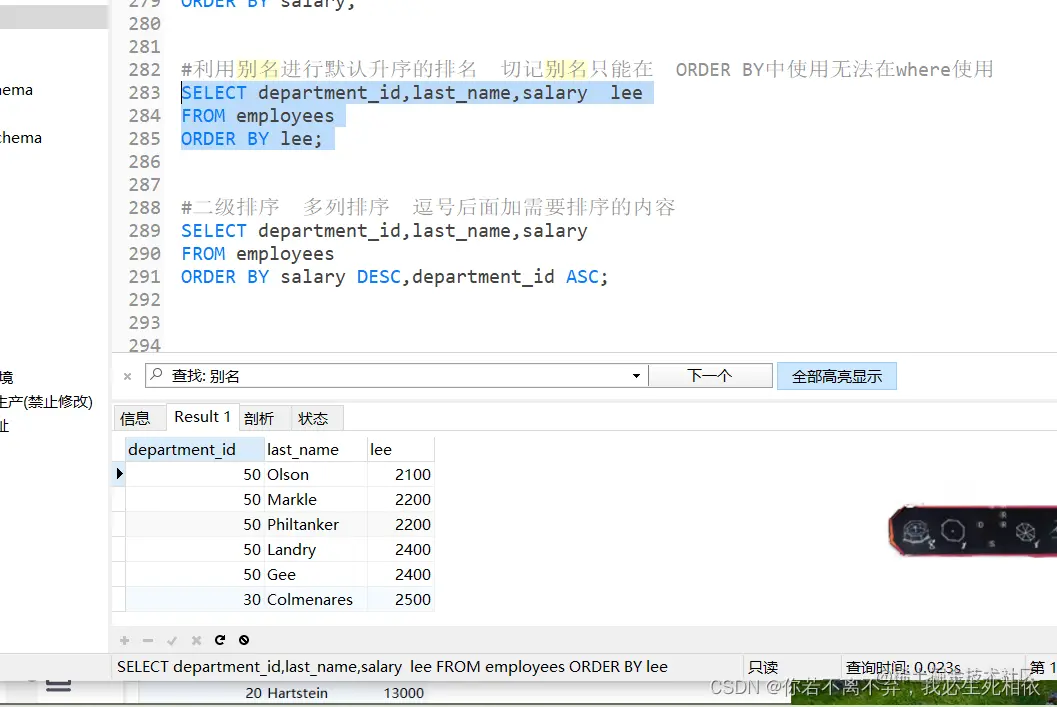Click the apply changes checkmark icon
The width and height of the screenshot is (1057, 707).
pos(172,640)
